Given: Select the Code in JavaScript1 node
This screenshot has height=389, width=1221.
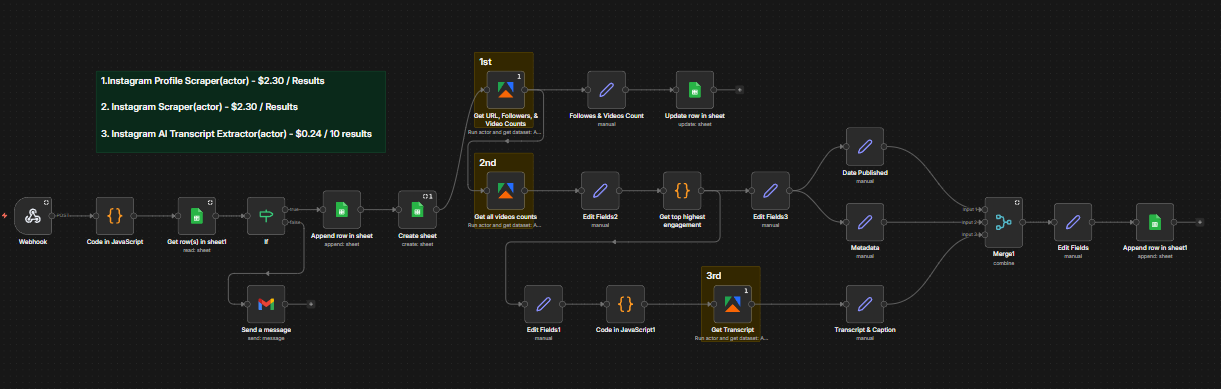Looking at the screenshot, I should pyautogui.click(x=625, y=303).
